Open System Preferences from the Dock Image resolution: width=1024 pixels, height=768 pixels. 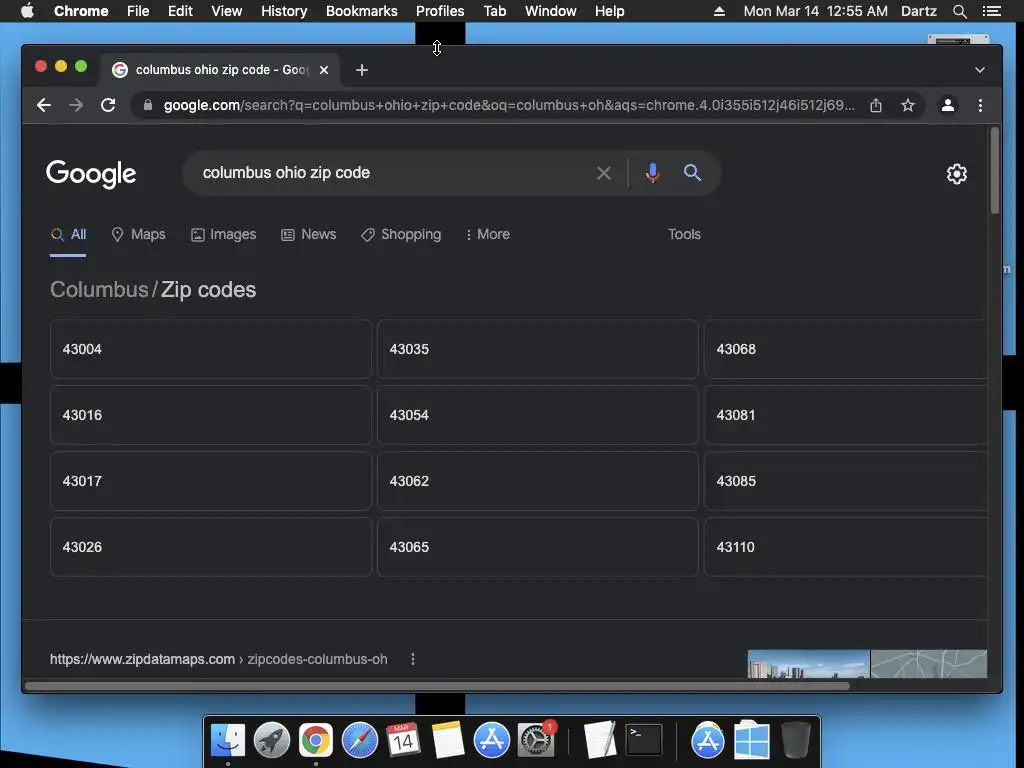[x=536, y=741]
